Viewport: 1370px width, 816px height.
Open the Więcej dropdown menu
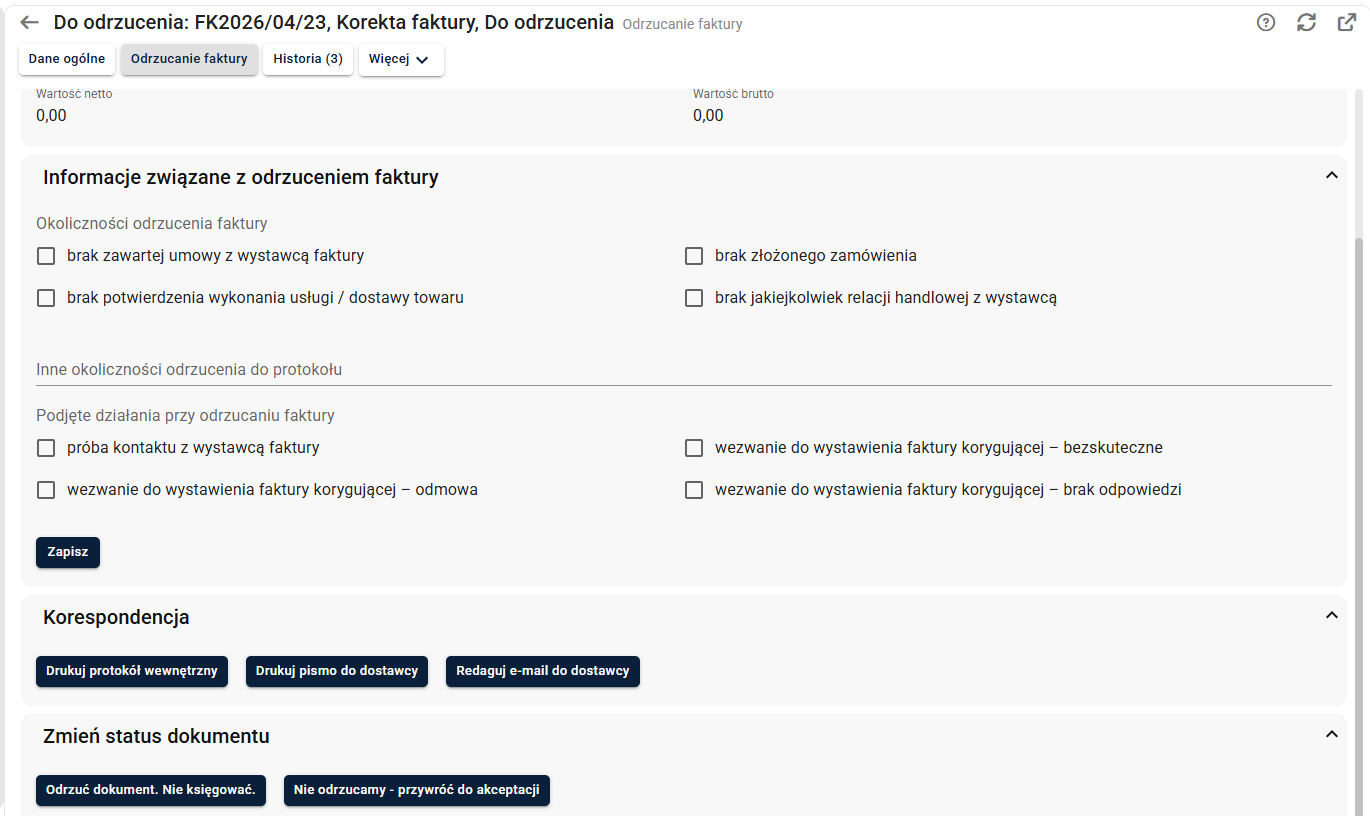coord(400,60)
